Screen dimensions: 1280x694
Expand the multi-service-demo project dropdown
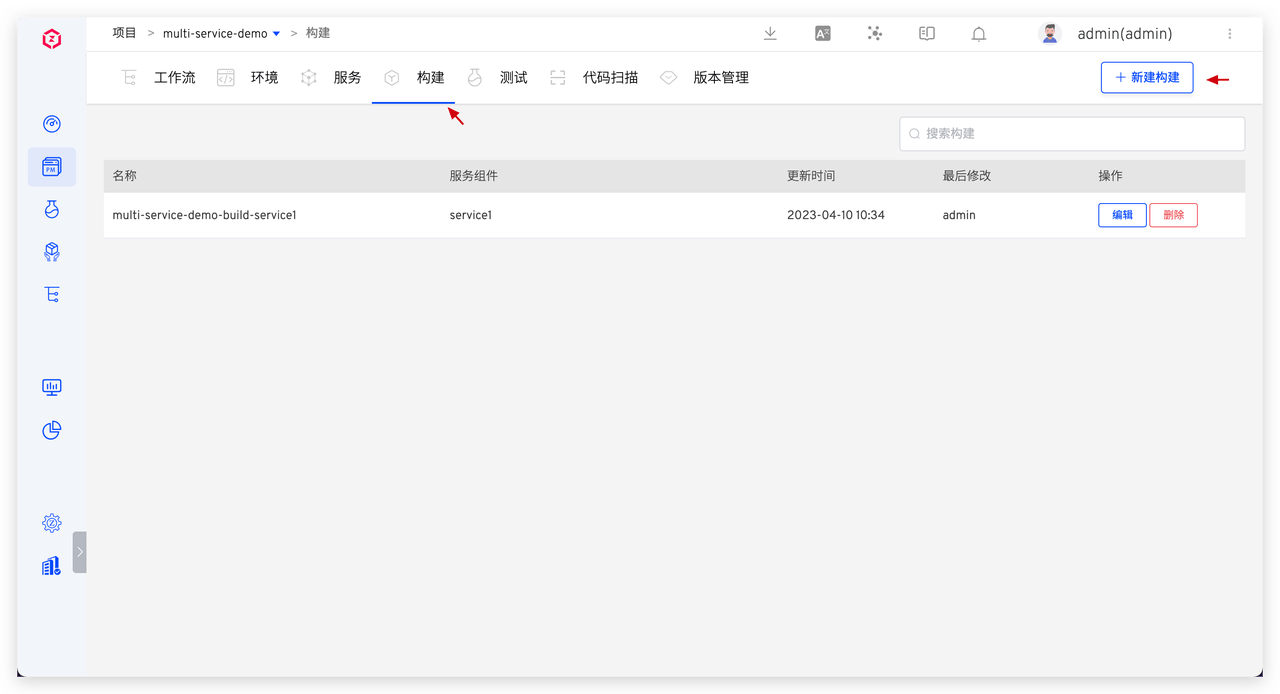pos(276,34)
